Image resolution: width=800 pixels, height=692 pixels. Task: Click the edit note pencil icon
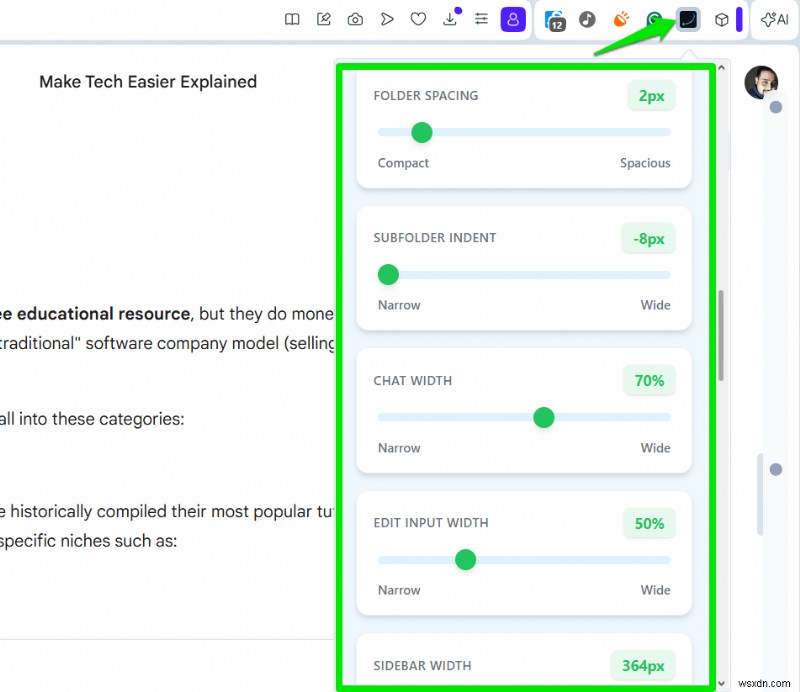tap(323, 19)
